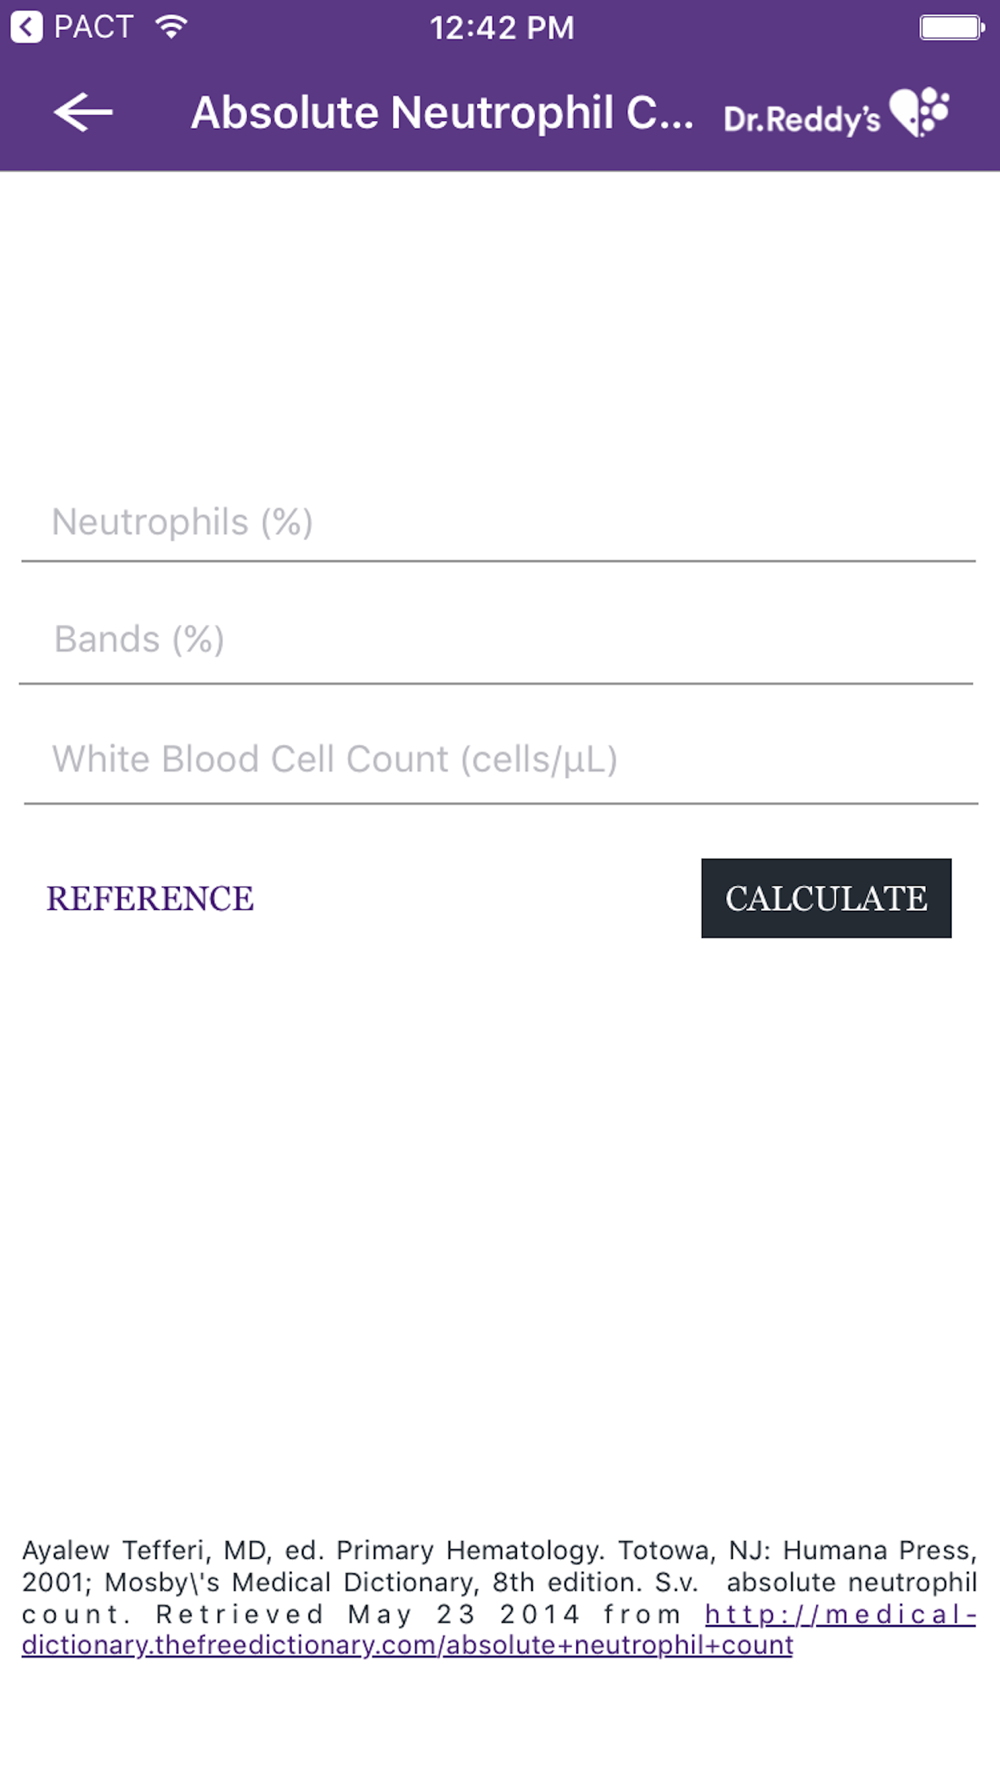
Task: Hit the CALCULATE button
Action: point(826,898)
